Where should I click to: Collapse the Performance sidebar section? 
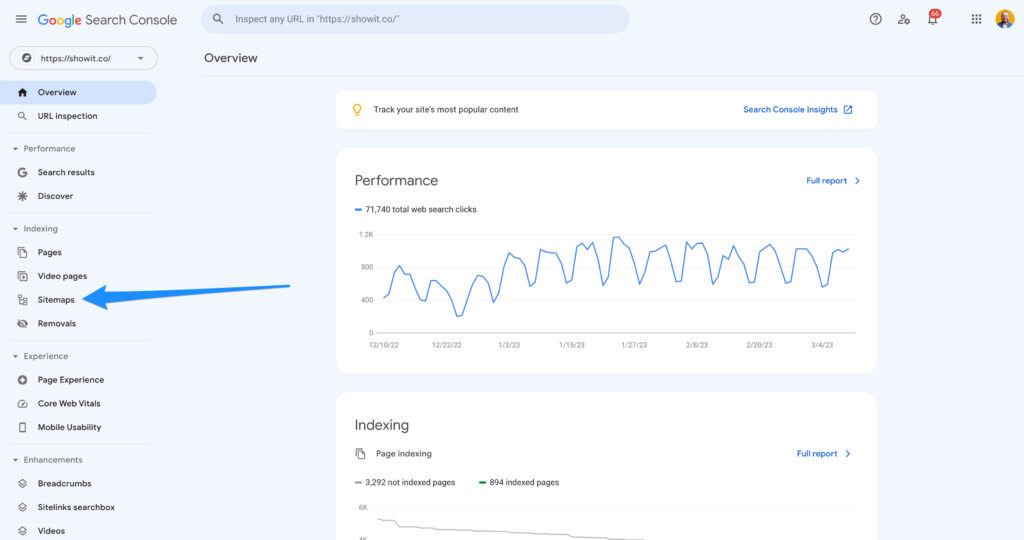(16, 149)
